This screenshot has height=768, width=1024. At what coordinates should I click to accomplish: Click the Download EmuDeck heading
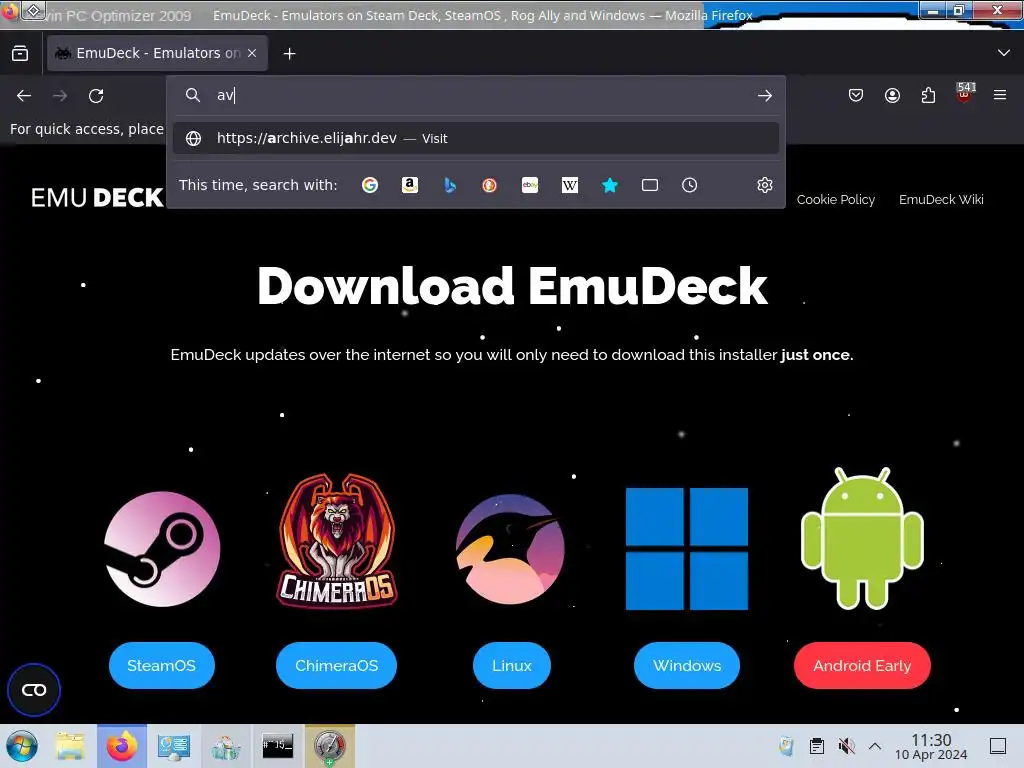click(x=512, y=286)
